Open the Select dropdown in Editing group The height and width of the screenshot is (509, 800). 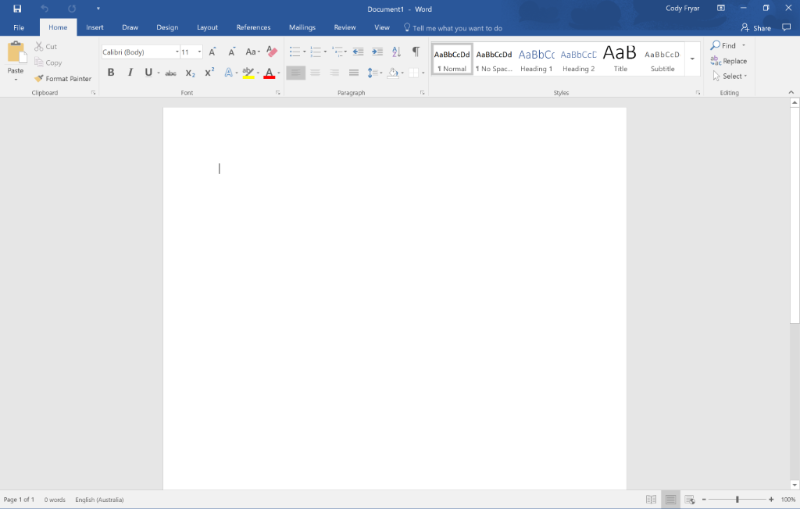pyautogui.click(x=730, y=76)
